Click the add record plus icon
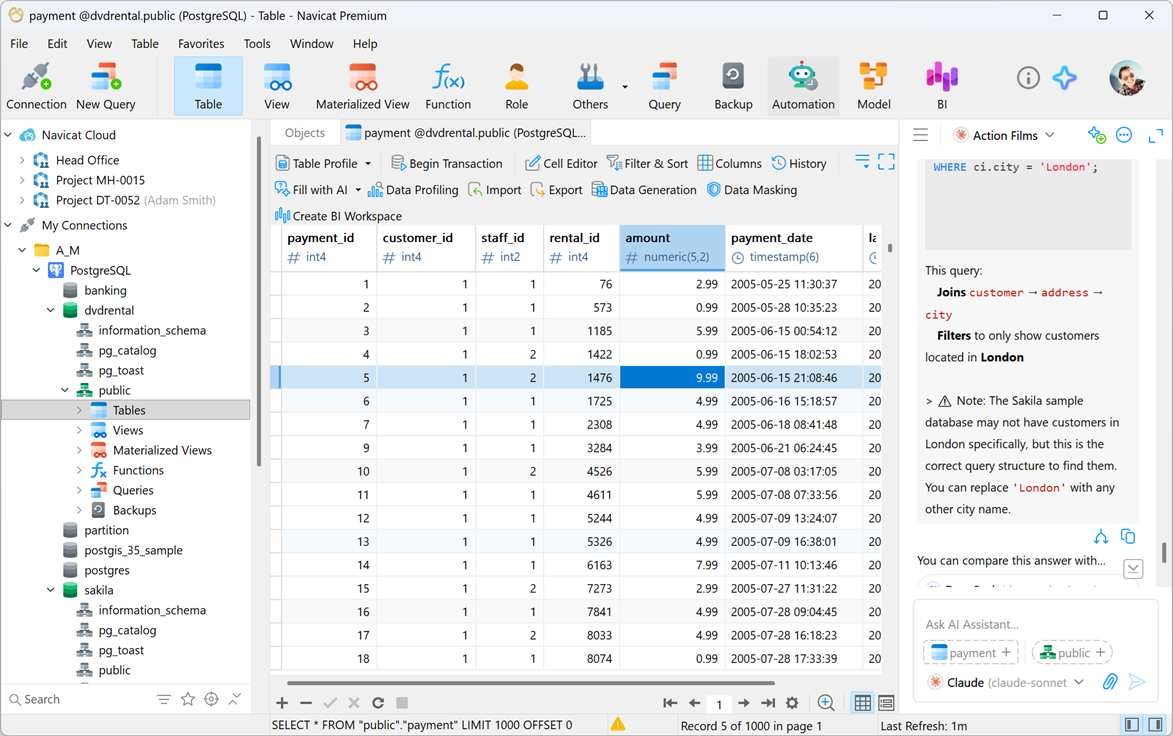This screenshot has width=1173, height=736. click(x=282, y=702)
